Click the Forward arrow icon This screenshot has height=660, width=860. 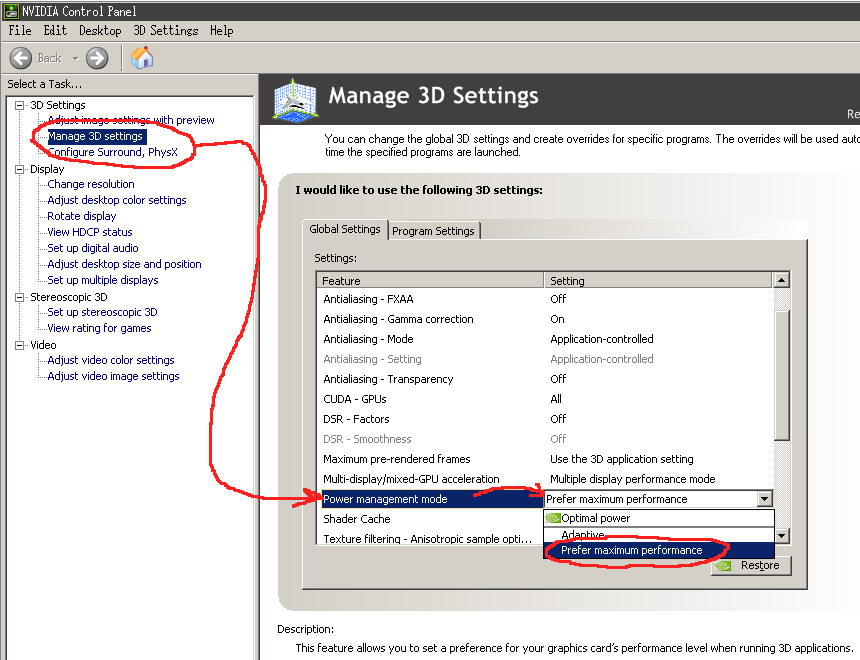click(x=97, y=58)
